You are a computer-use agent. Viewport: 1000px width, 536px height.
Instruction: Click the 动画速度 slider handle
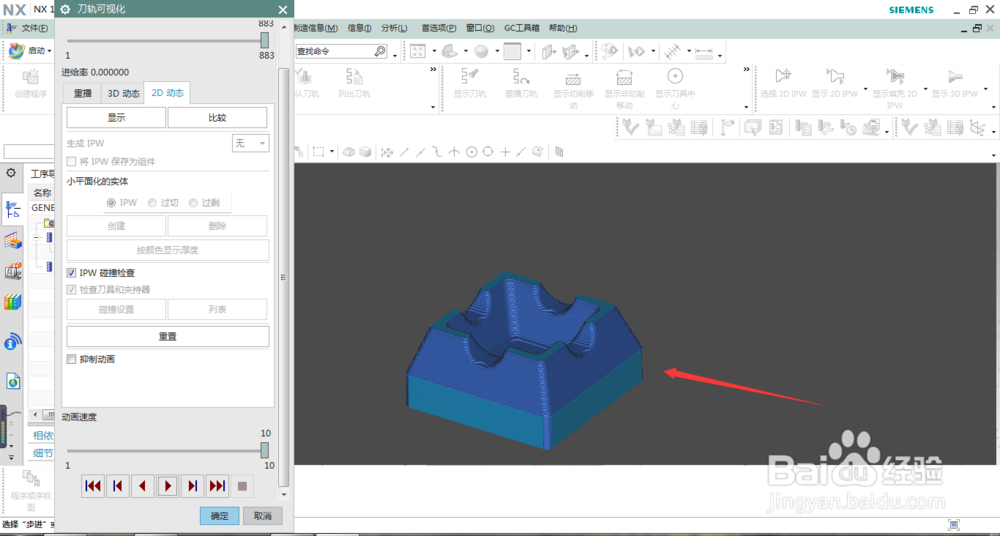tap(265, 450)
